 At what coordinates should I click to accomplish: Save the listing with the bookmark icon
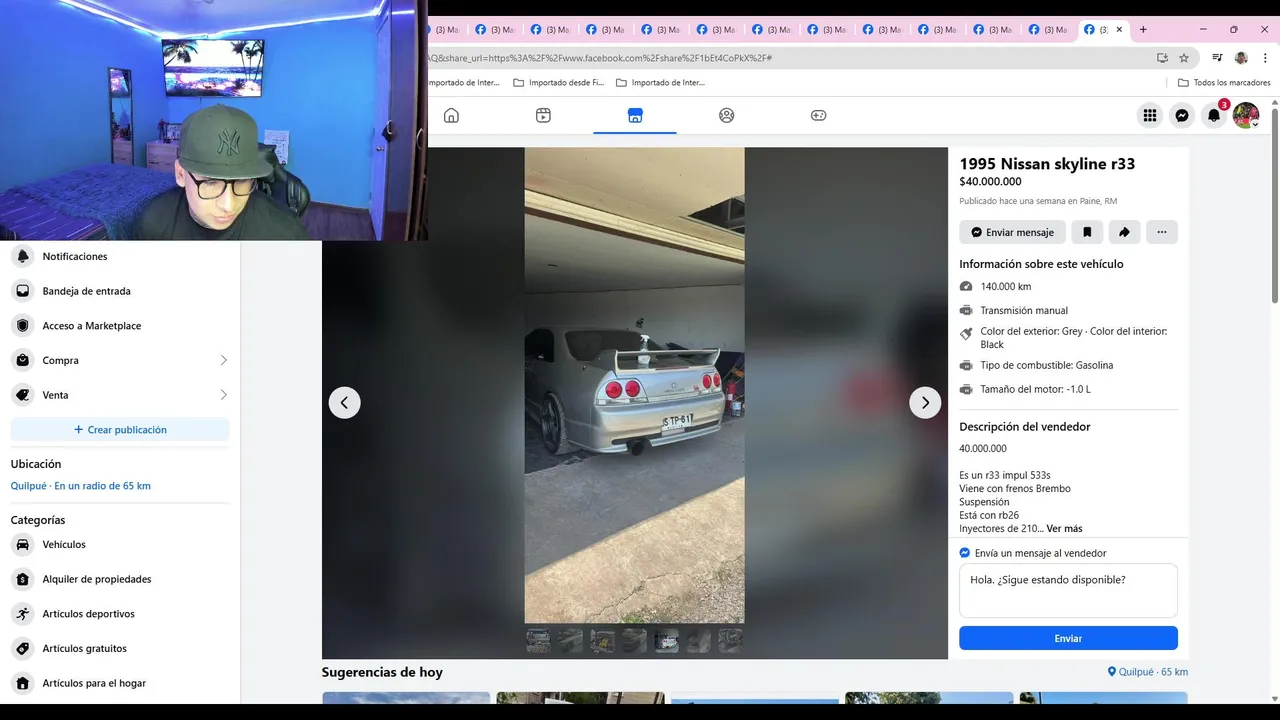tap(1087, 232)
